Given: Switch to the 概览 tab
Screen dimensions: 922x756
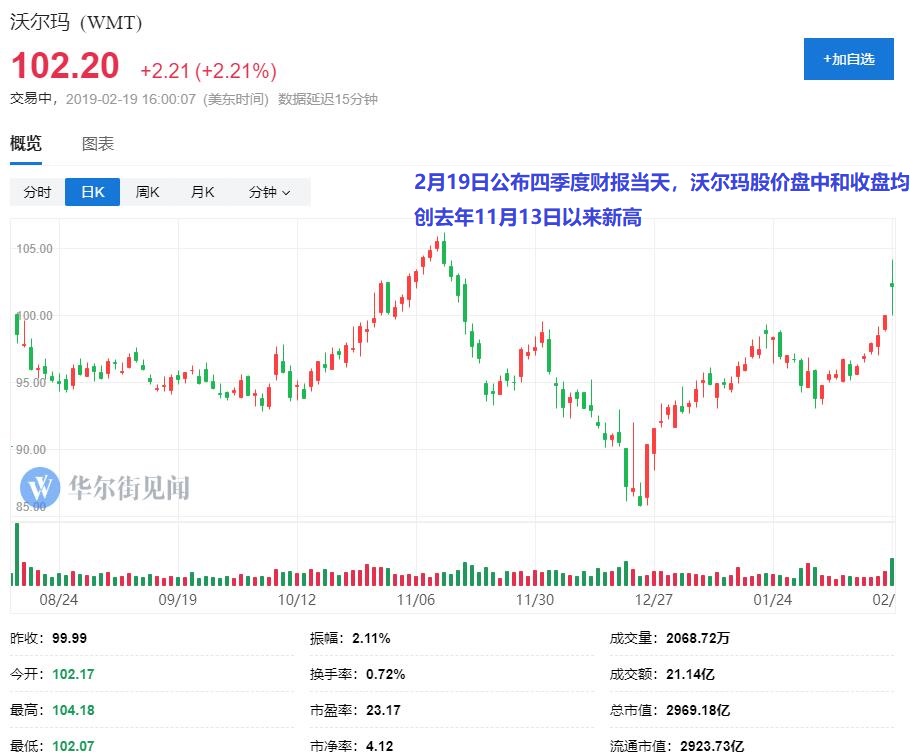Looking at the screenshot, I should pos(26,144).
